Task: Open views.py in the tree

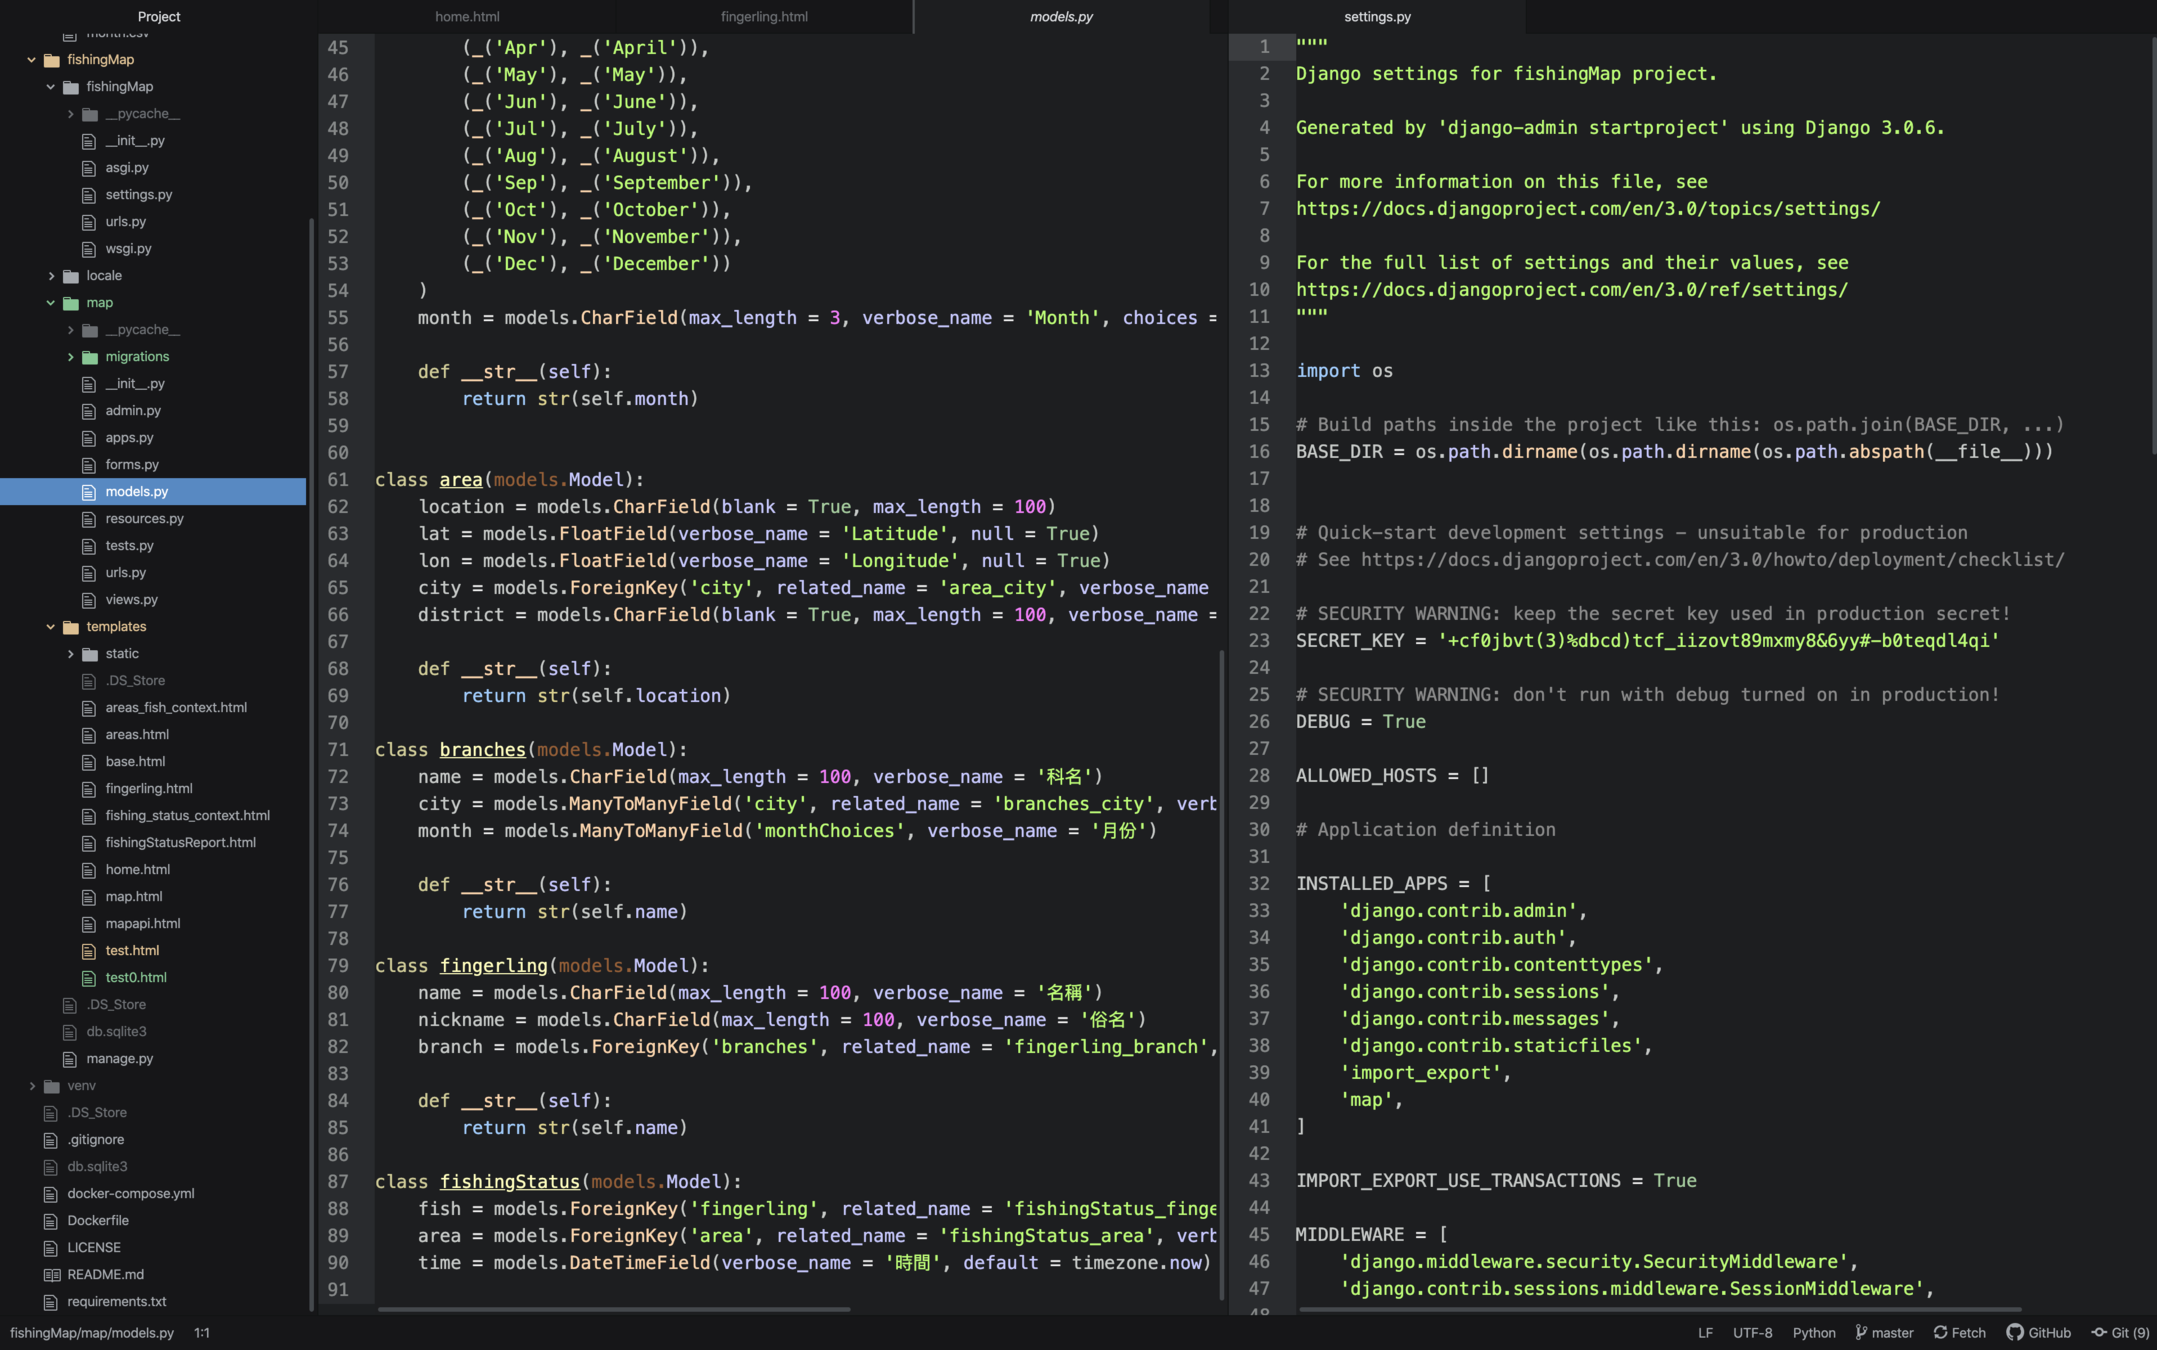Action: (x=131, y=599)
